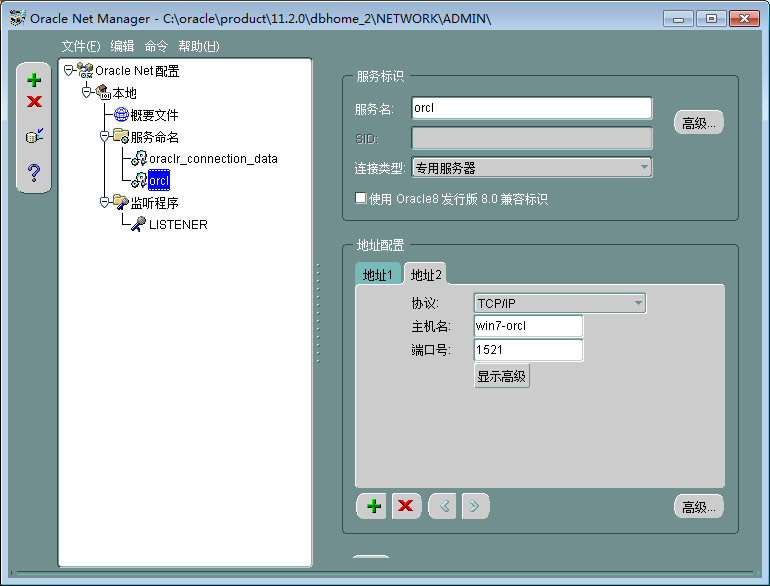Image resolution: width=770 pixels, height=586 pixels.
Task: Click the Oracle Net 配置 root node icon
Action: tap(85, 70)
